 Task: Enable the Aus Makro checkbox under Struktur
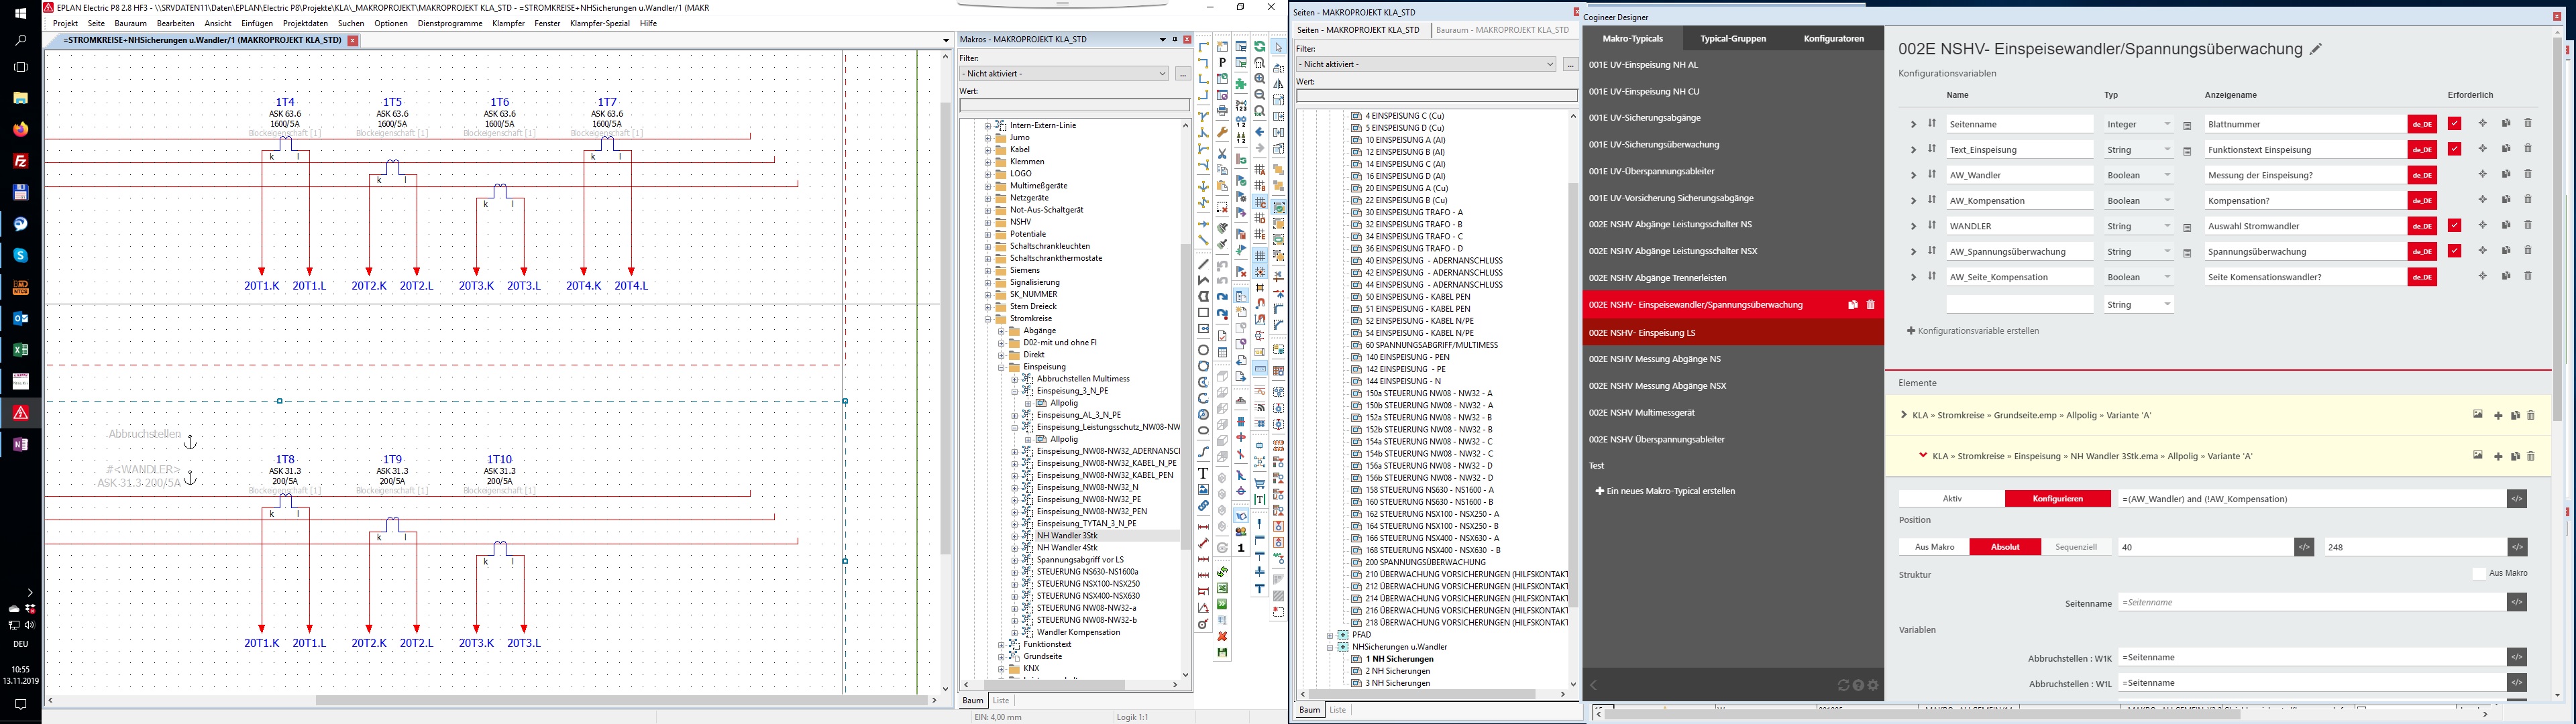pyautogui.click(x=2479, y=573)
